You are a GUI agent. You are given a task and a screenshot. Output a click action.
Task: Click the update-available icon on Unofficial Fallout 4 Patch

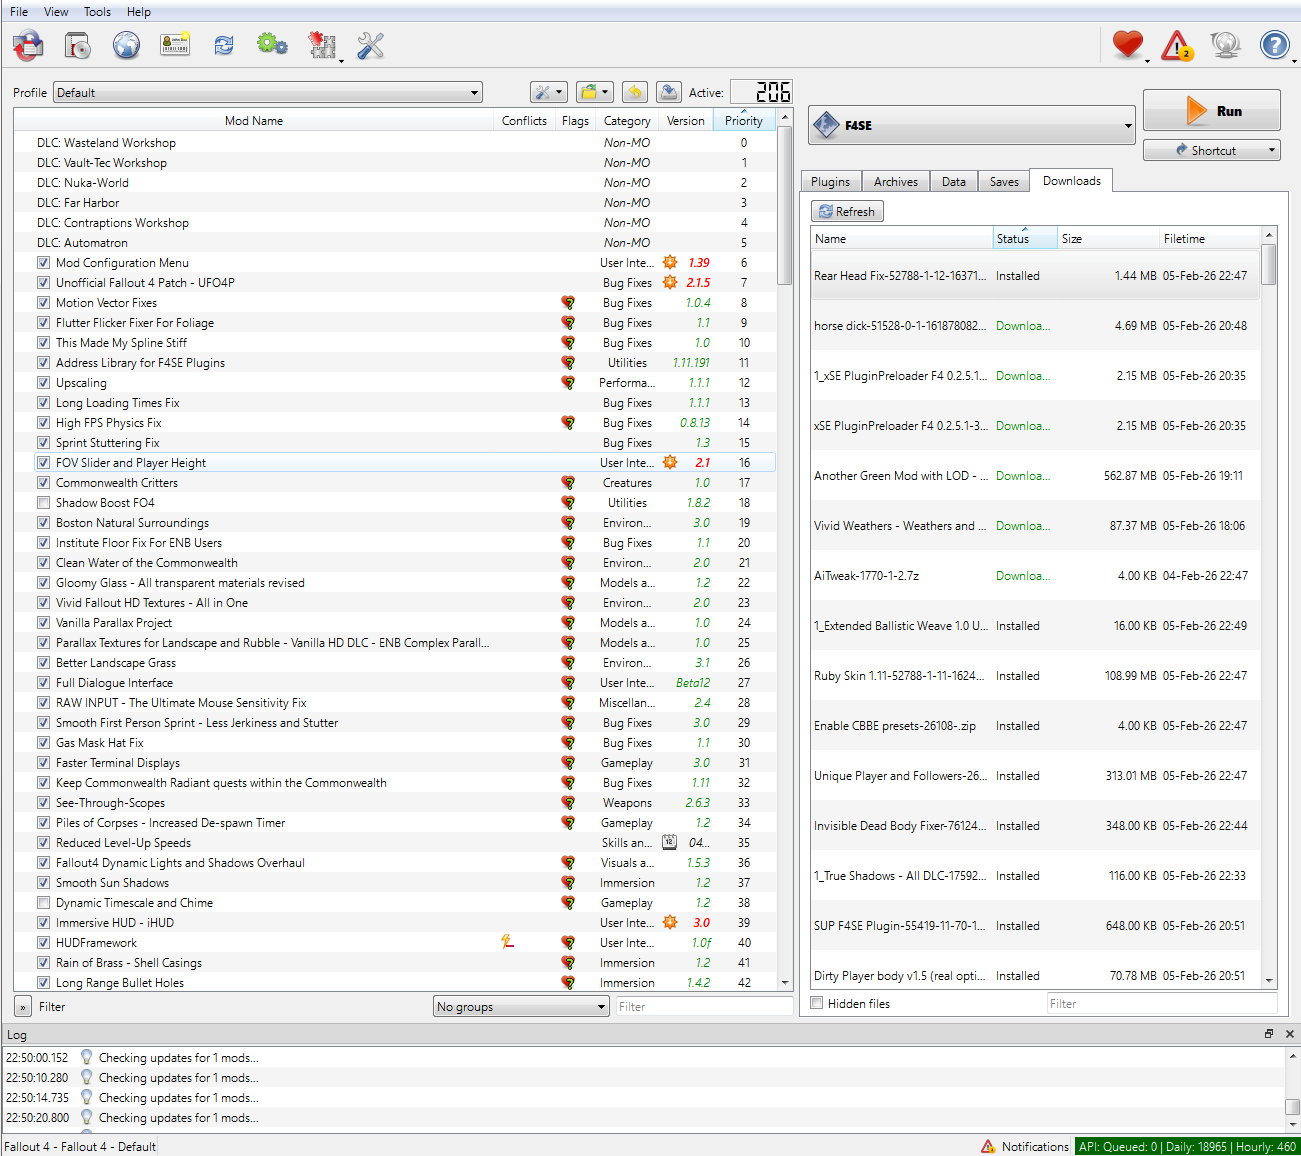pyautogui.click(x=670, y=282)
